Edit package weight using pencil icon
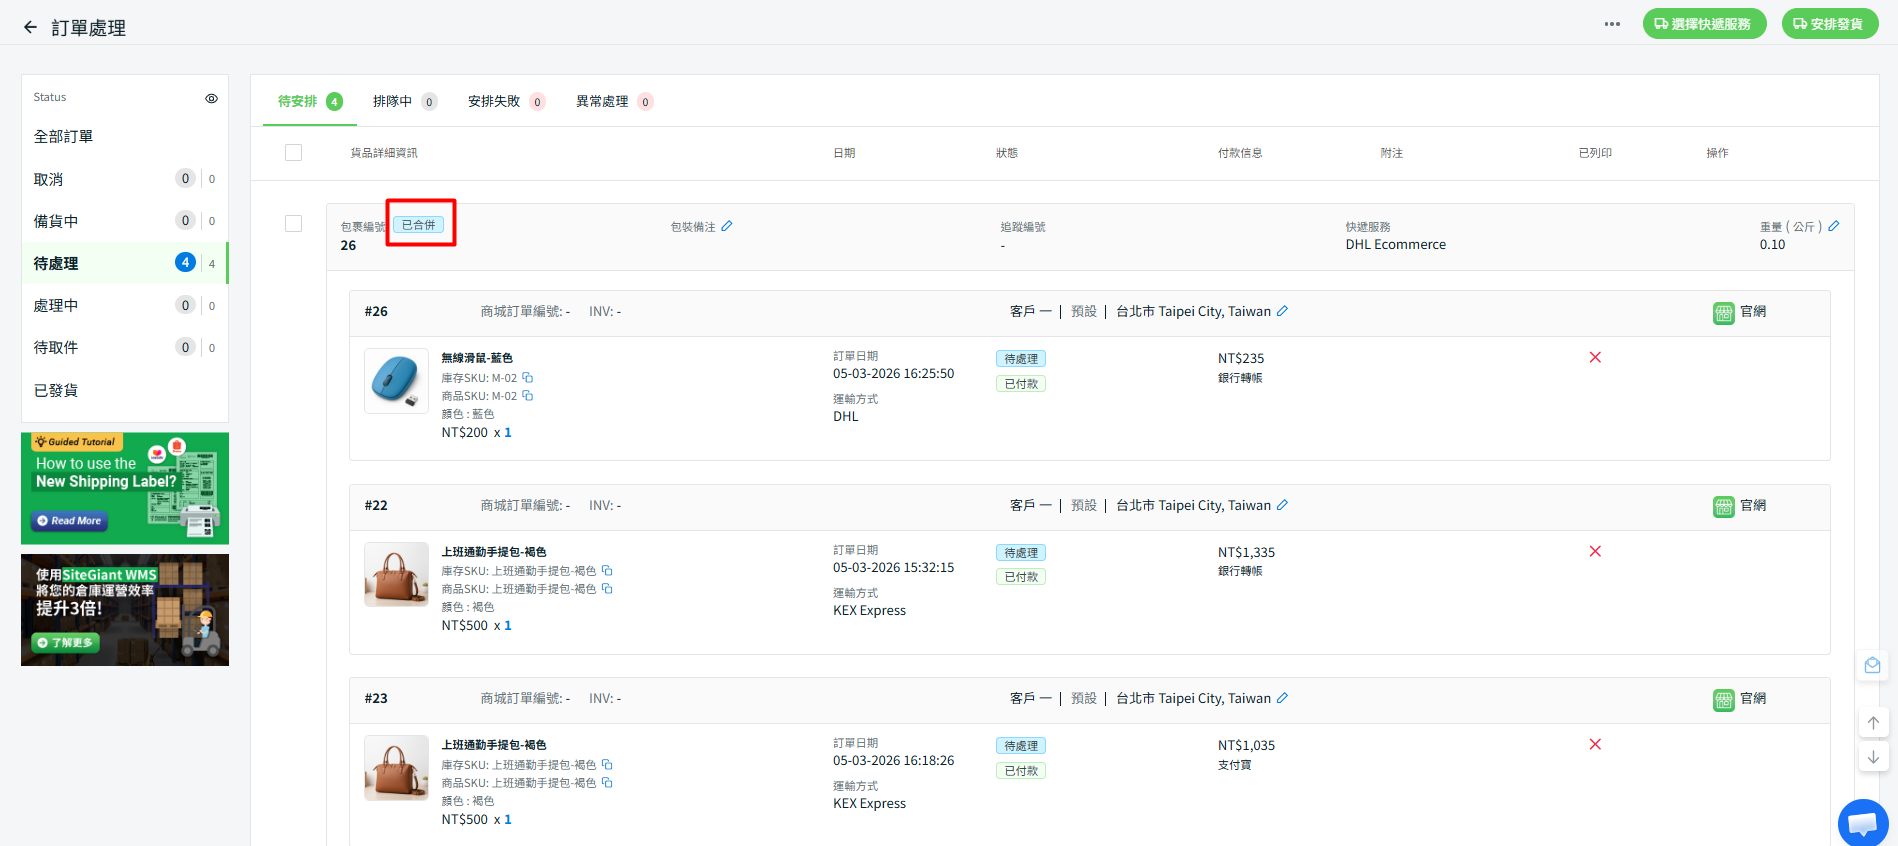 point(1834,226)
